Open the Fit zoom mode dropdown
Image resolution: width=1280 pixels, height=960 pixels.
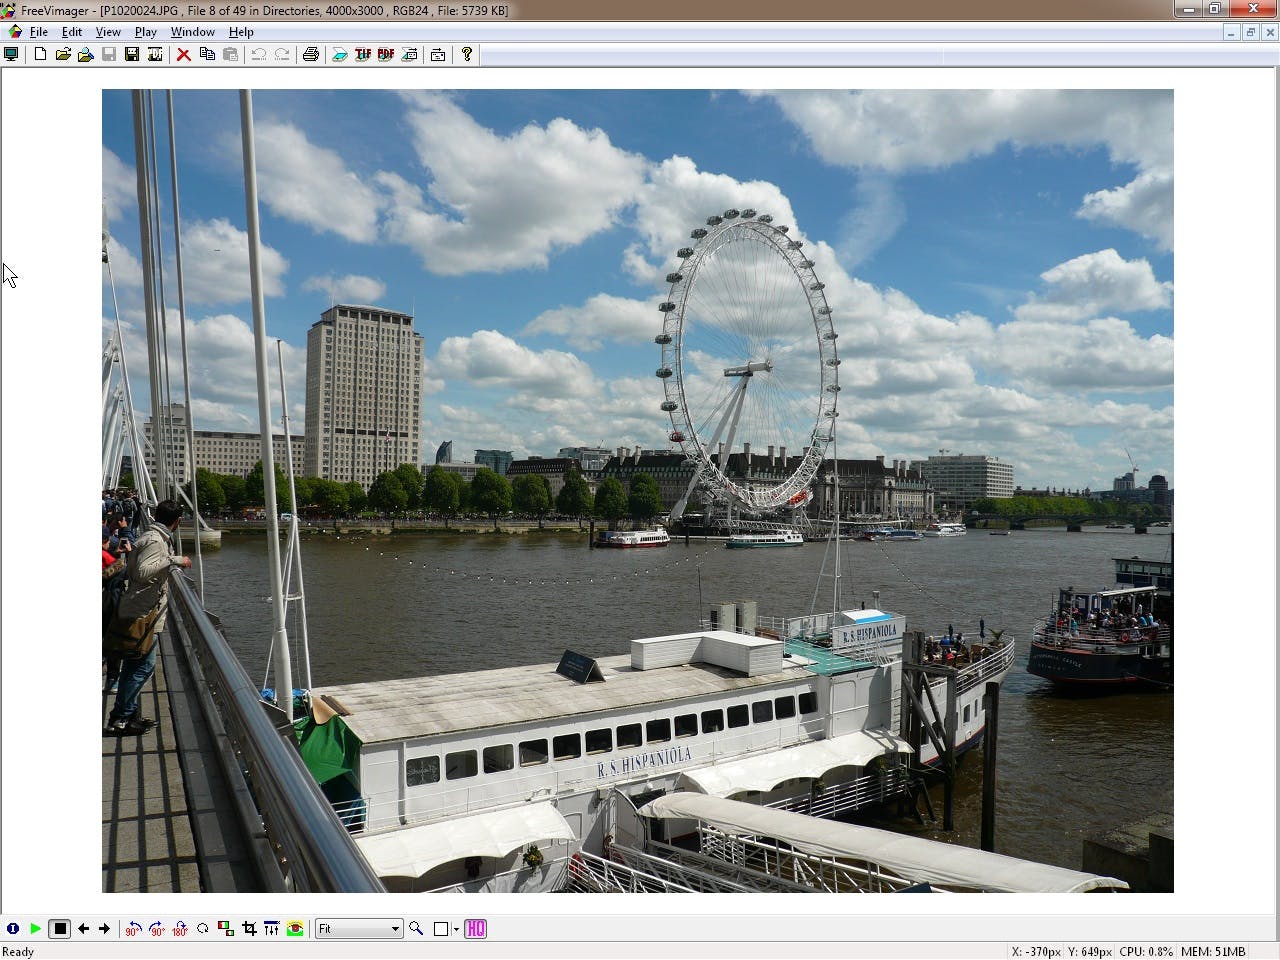[x=358, y=929]
